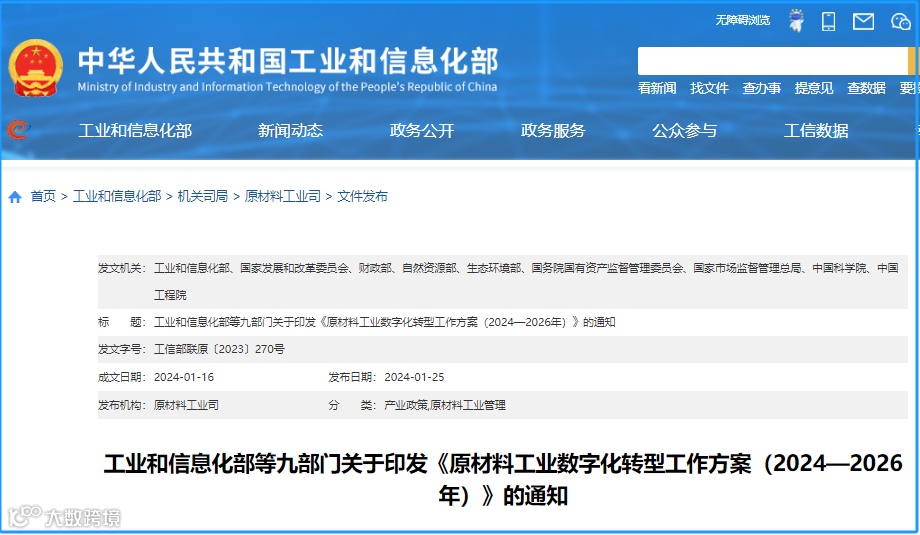Click the 发布日期 value 2024-01-25
The image size is (920, 535).
[x=414, y=377]
